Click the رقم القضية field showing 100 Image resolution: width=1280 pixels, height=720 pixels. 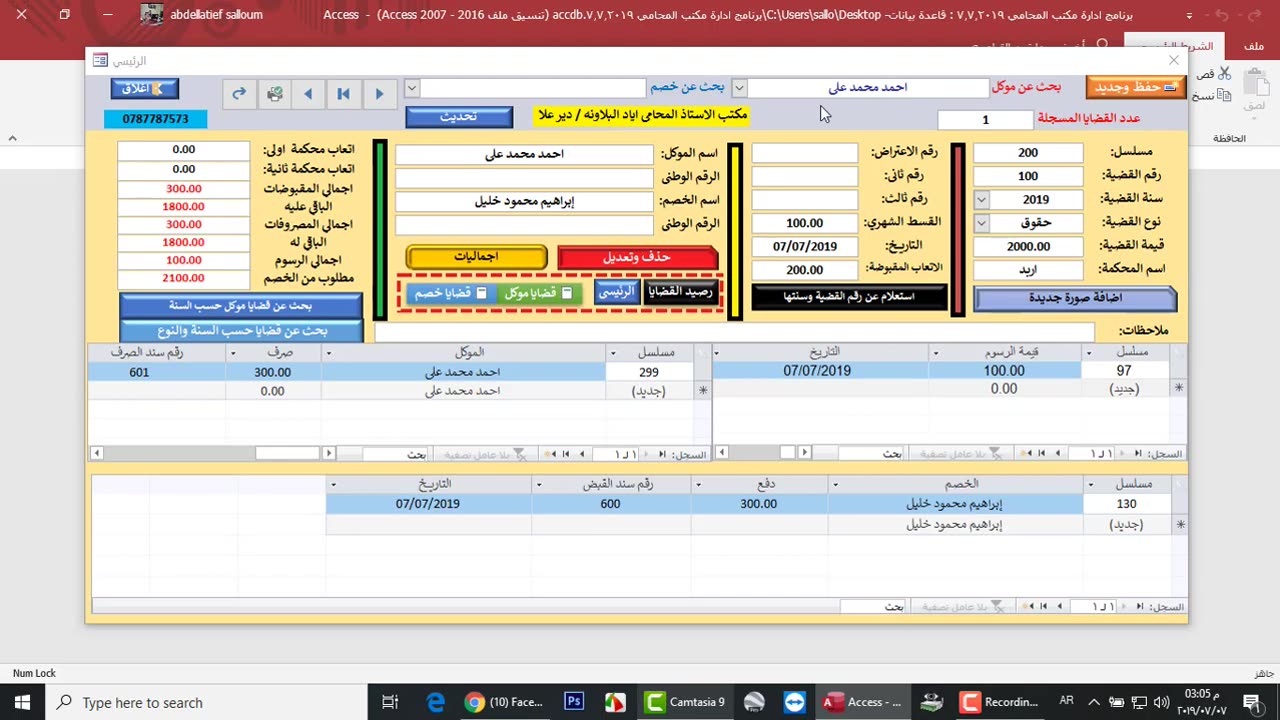1028,176
